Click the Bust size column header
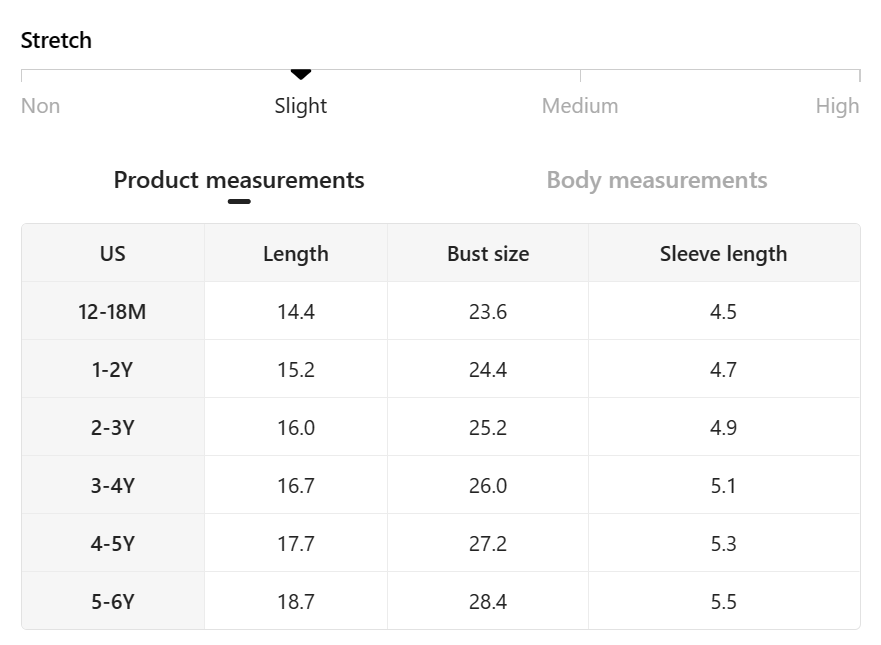The width and height of the screenshot is (881, 645). [x=488, y=254]
